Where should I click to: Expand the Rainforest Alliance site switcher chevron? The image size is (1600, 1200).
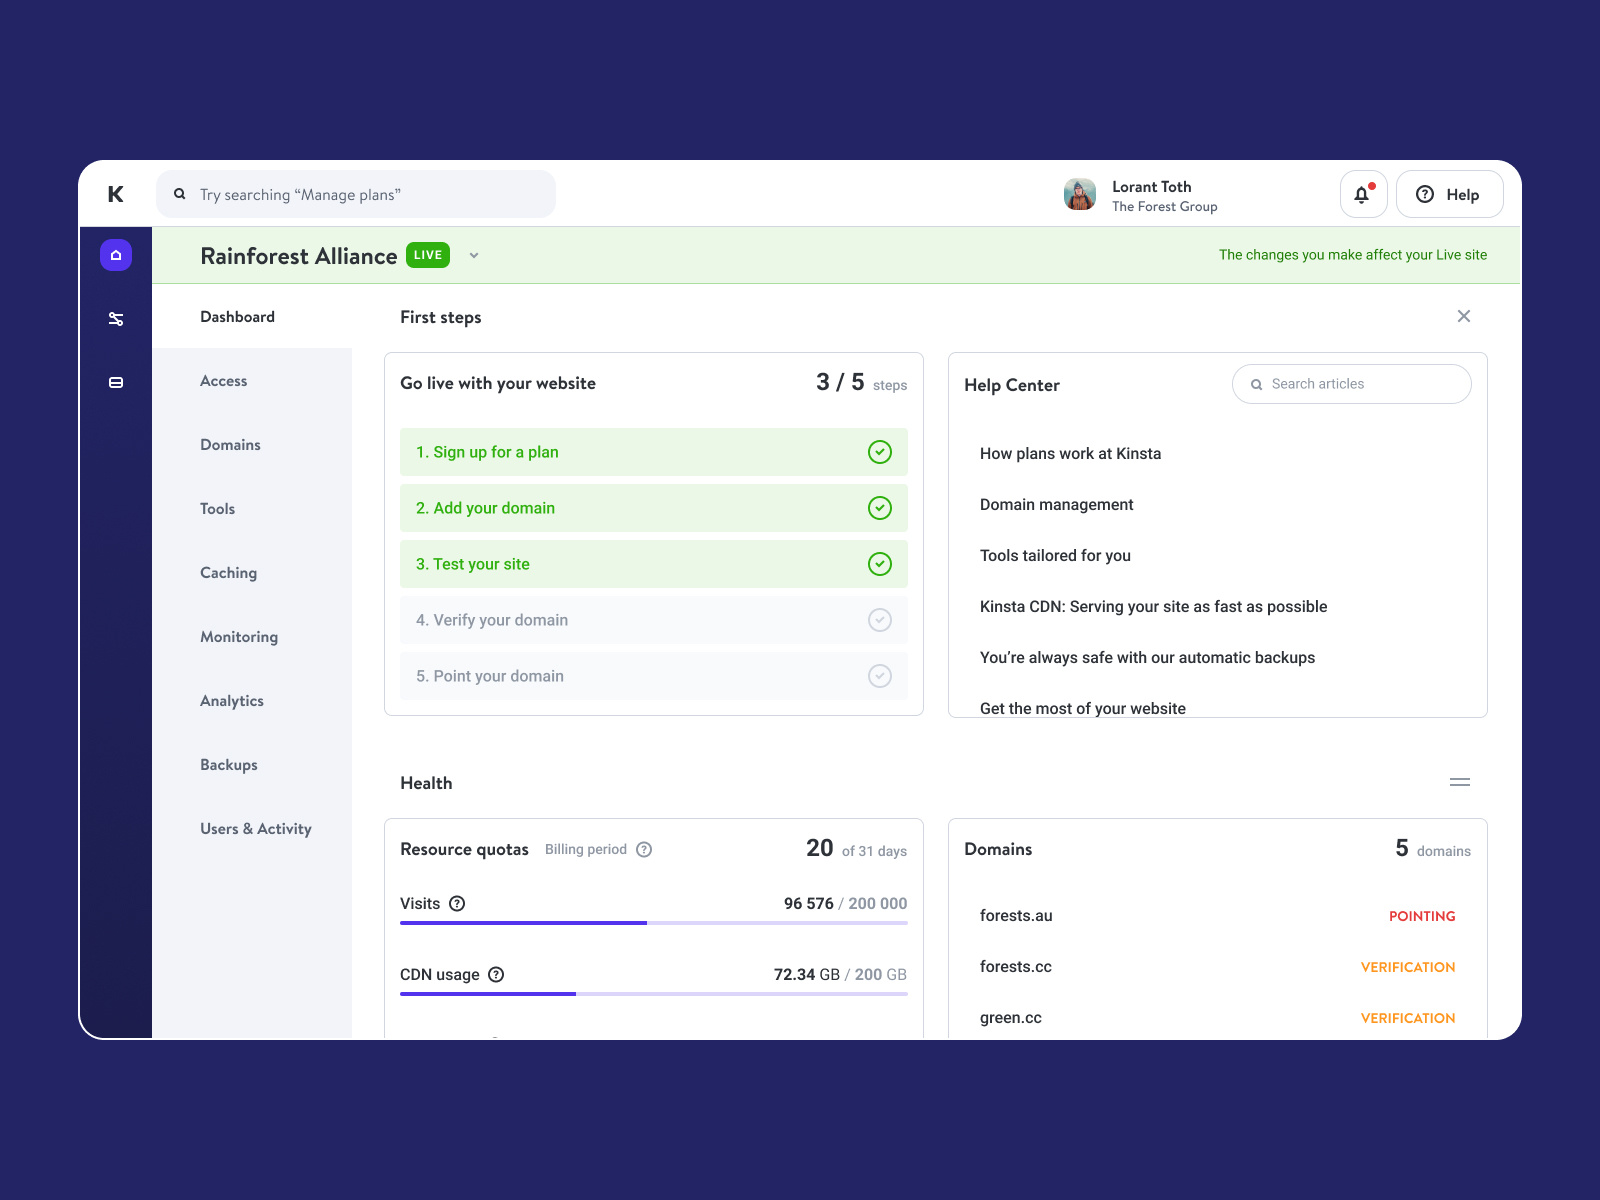pos(474,255)
